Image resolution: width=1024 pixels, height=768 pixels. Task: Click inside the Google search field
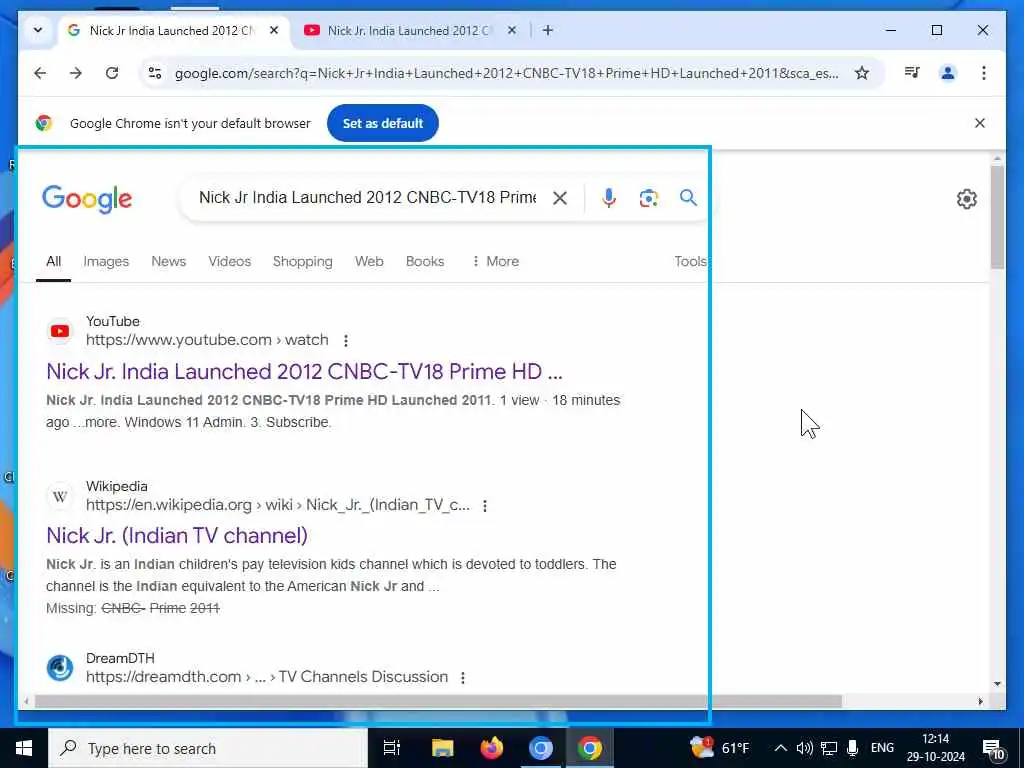click(367, 198)
